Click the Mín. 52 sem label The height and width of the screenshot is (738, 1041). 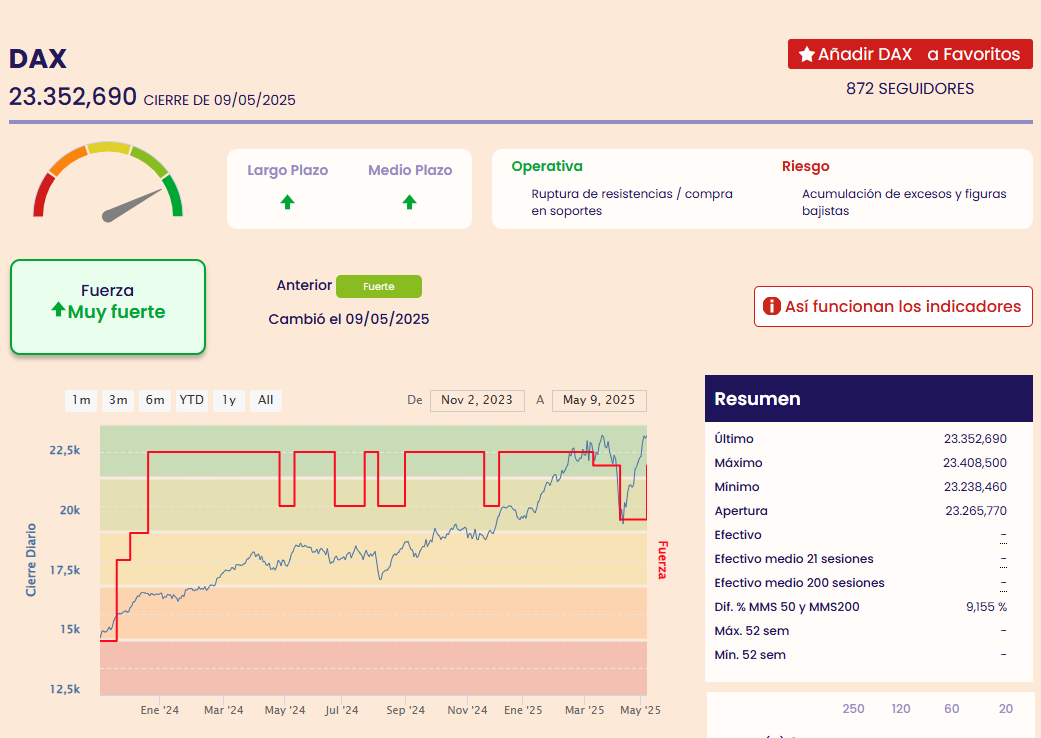point(750,654)
